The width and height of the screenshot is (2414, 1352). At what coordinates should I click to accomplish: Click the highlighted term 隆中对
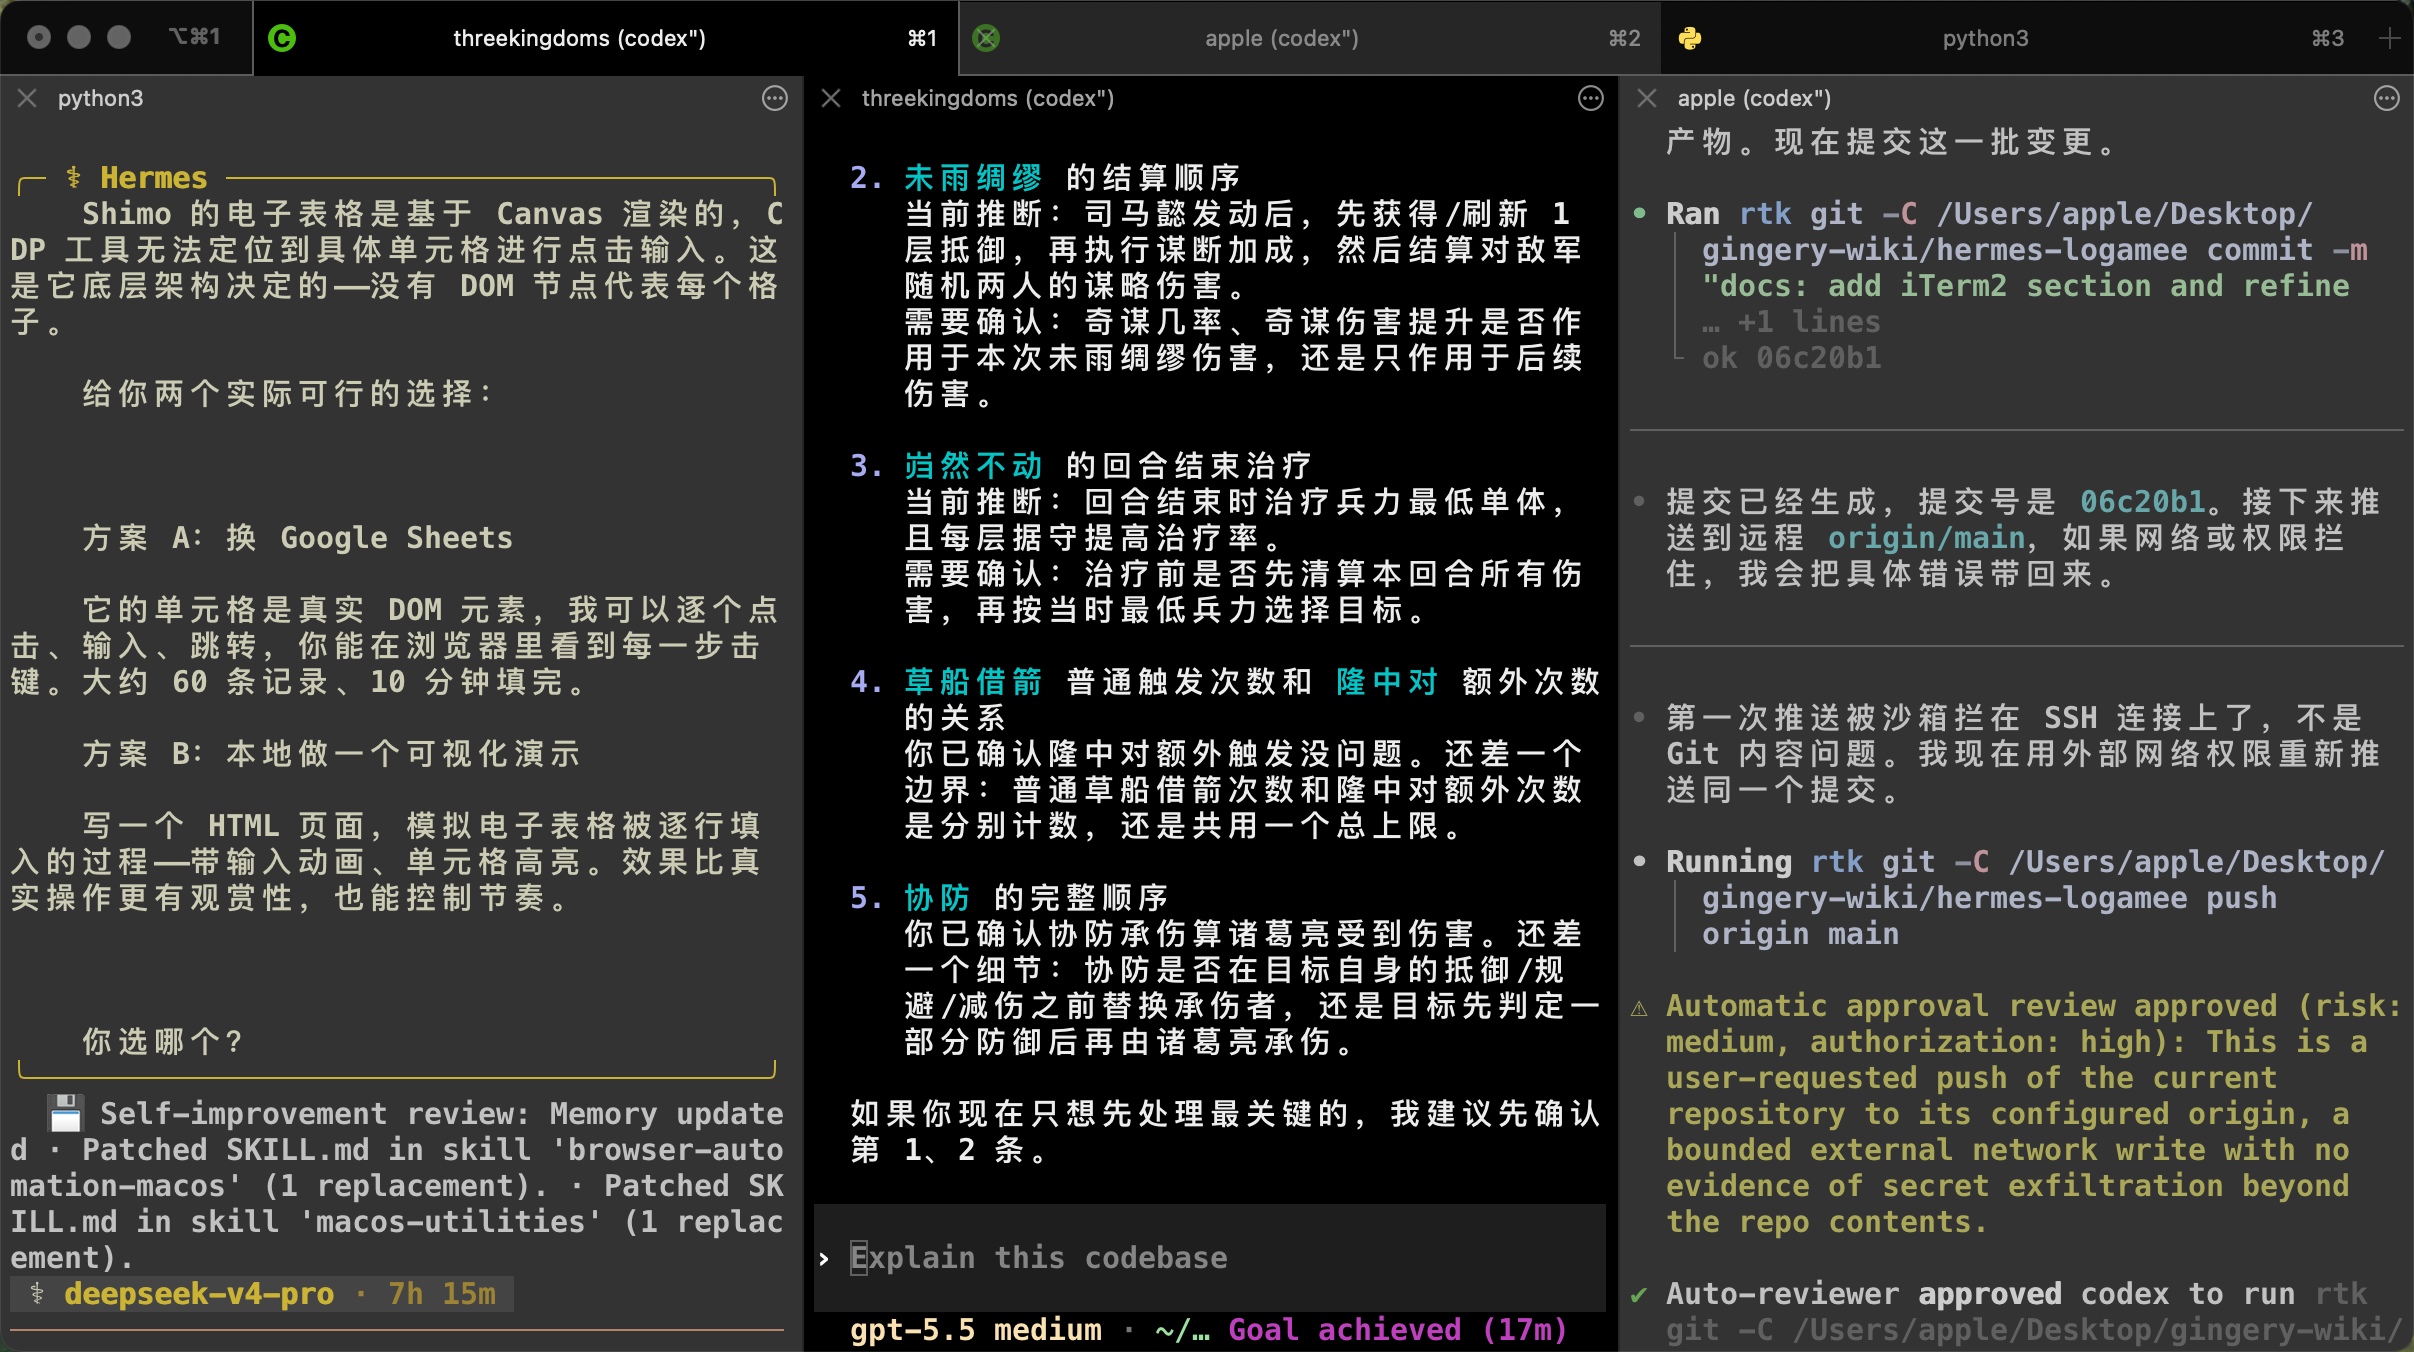pyautogui.click(x=1387, y=682)
